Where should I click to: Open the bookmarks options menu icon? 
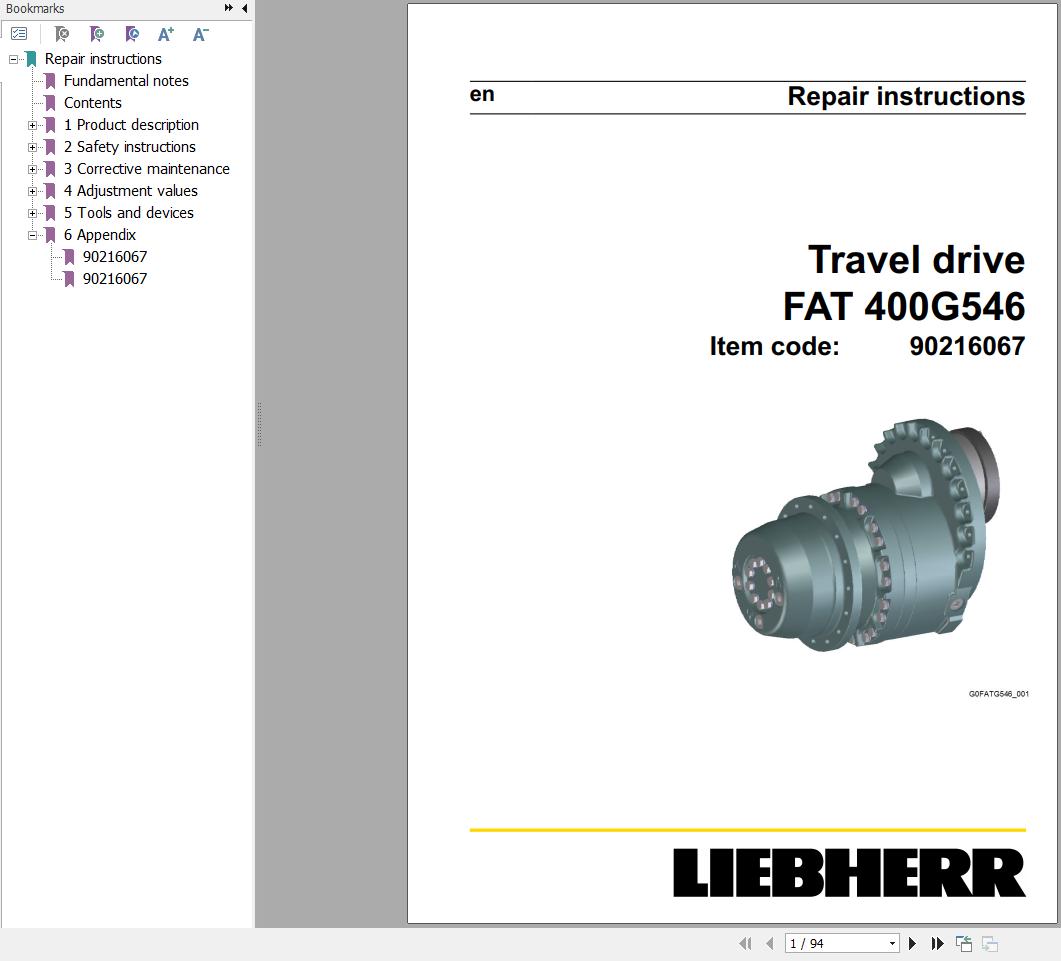19,34
